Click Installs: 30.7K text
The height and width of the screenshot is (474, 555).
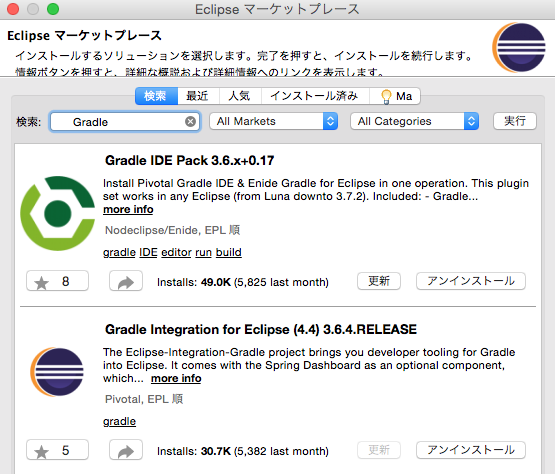(x=243, y=451)
